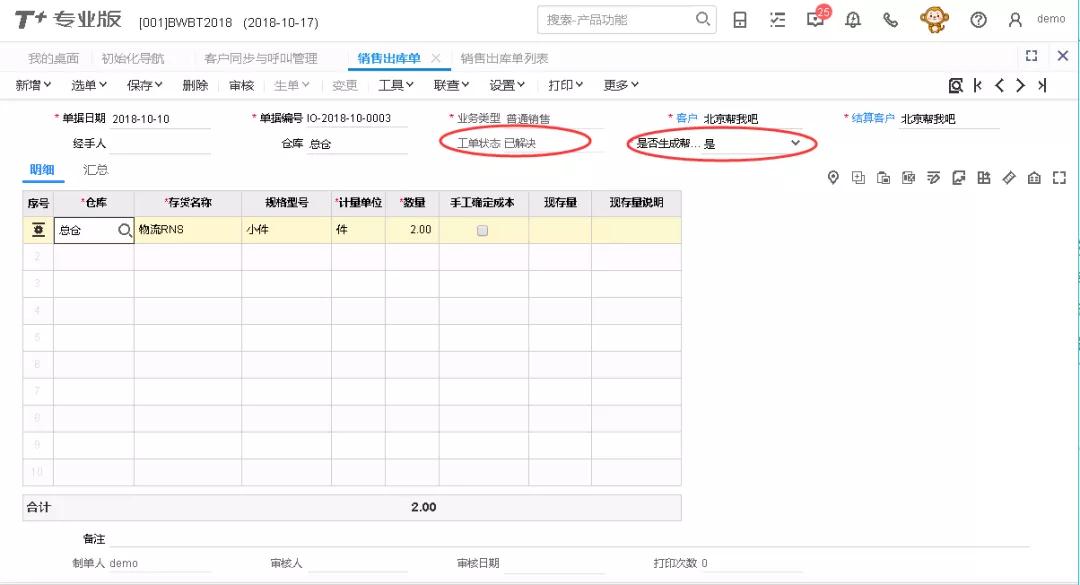Open the help question mark icon
Screen dimensions: 1080x585
coord(978,20)
